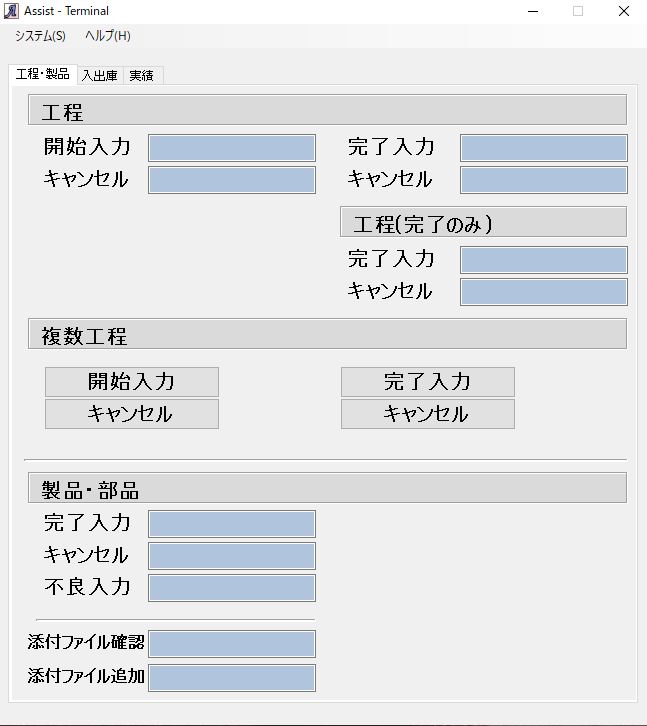
Task: Click the キャンセル field under 工程(完了のみ)
Action: [544, 292]
